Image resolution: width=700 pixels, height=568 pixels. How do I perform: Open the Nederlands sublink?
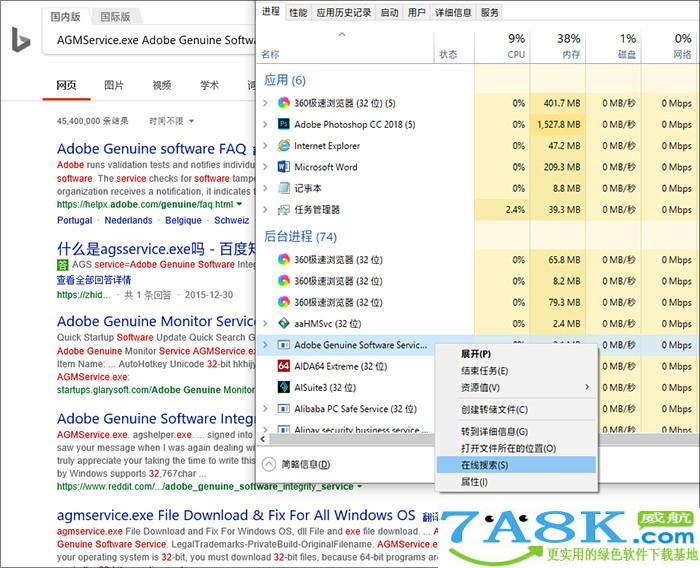click(x=128, y=220)
